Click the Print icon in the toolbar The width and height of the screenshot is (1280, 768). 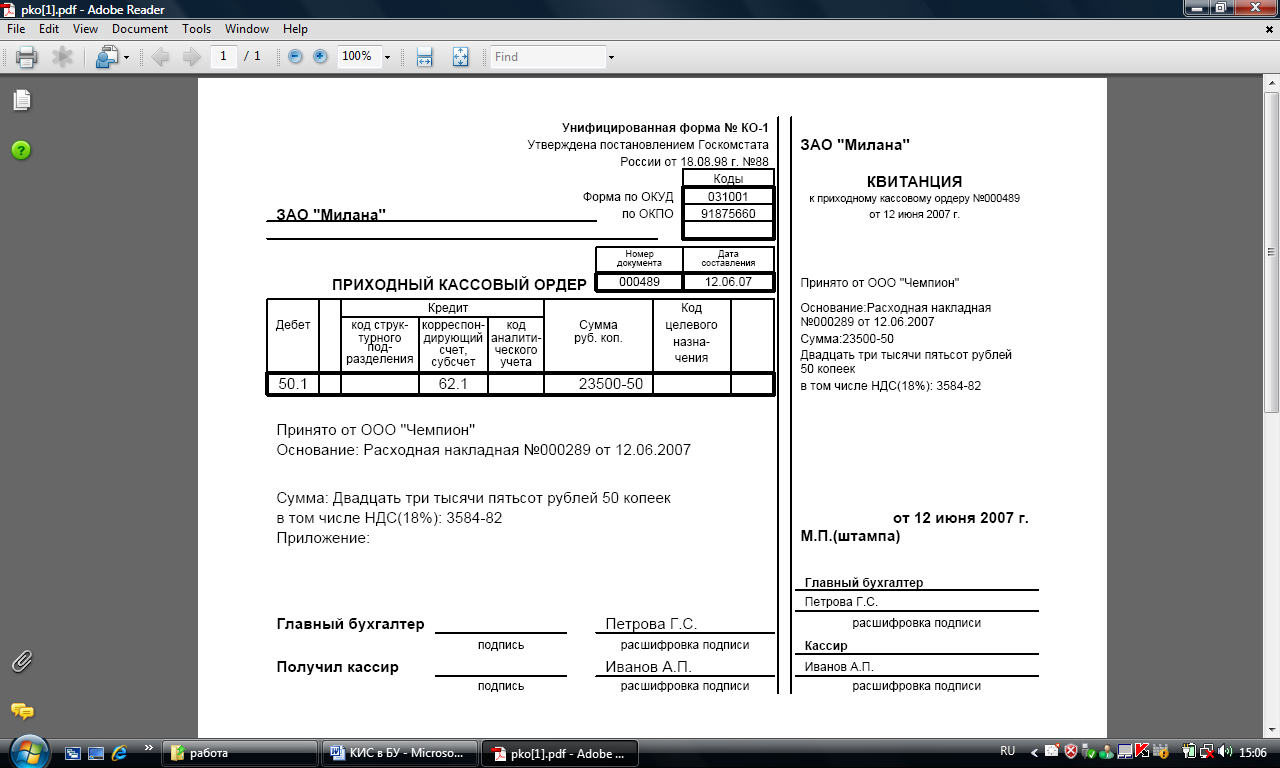point(27,57)
